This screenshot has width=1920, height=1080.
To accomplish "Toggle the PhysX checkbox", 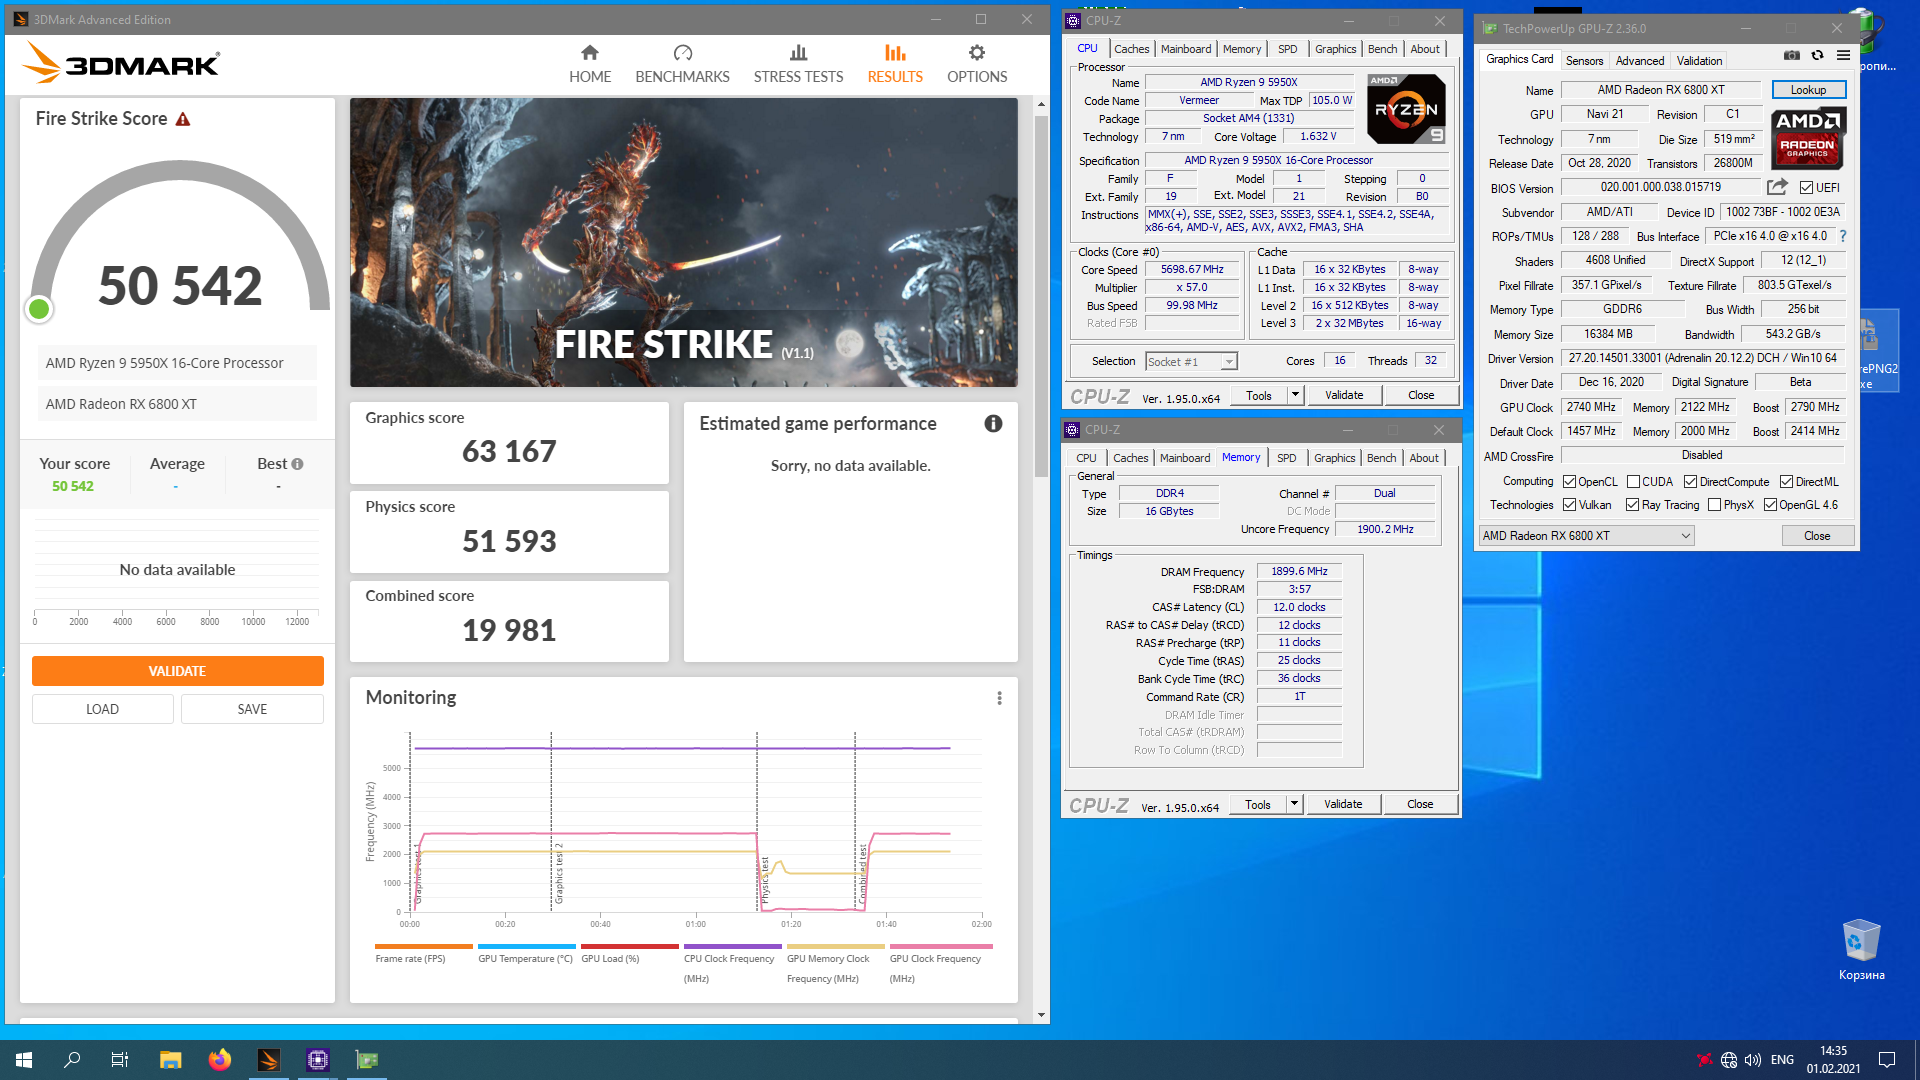I will (1714, 505).
